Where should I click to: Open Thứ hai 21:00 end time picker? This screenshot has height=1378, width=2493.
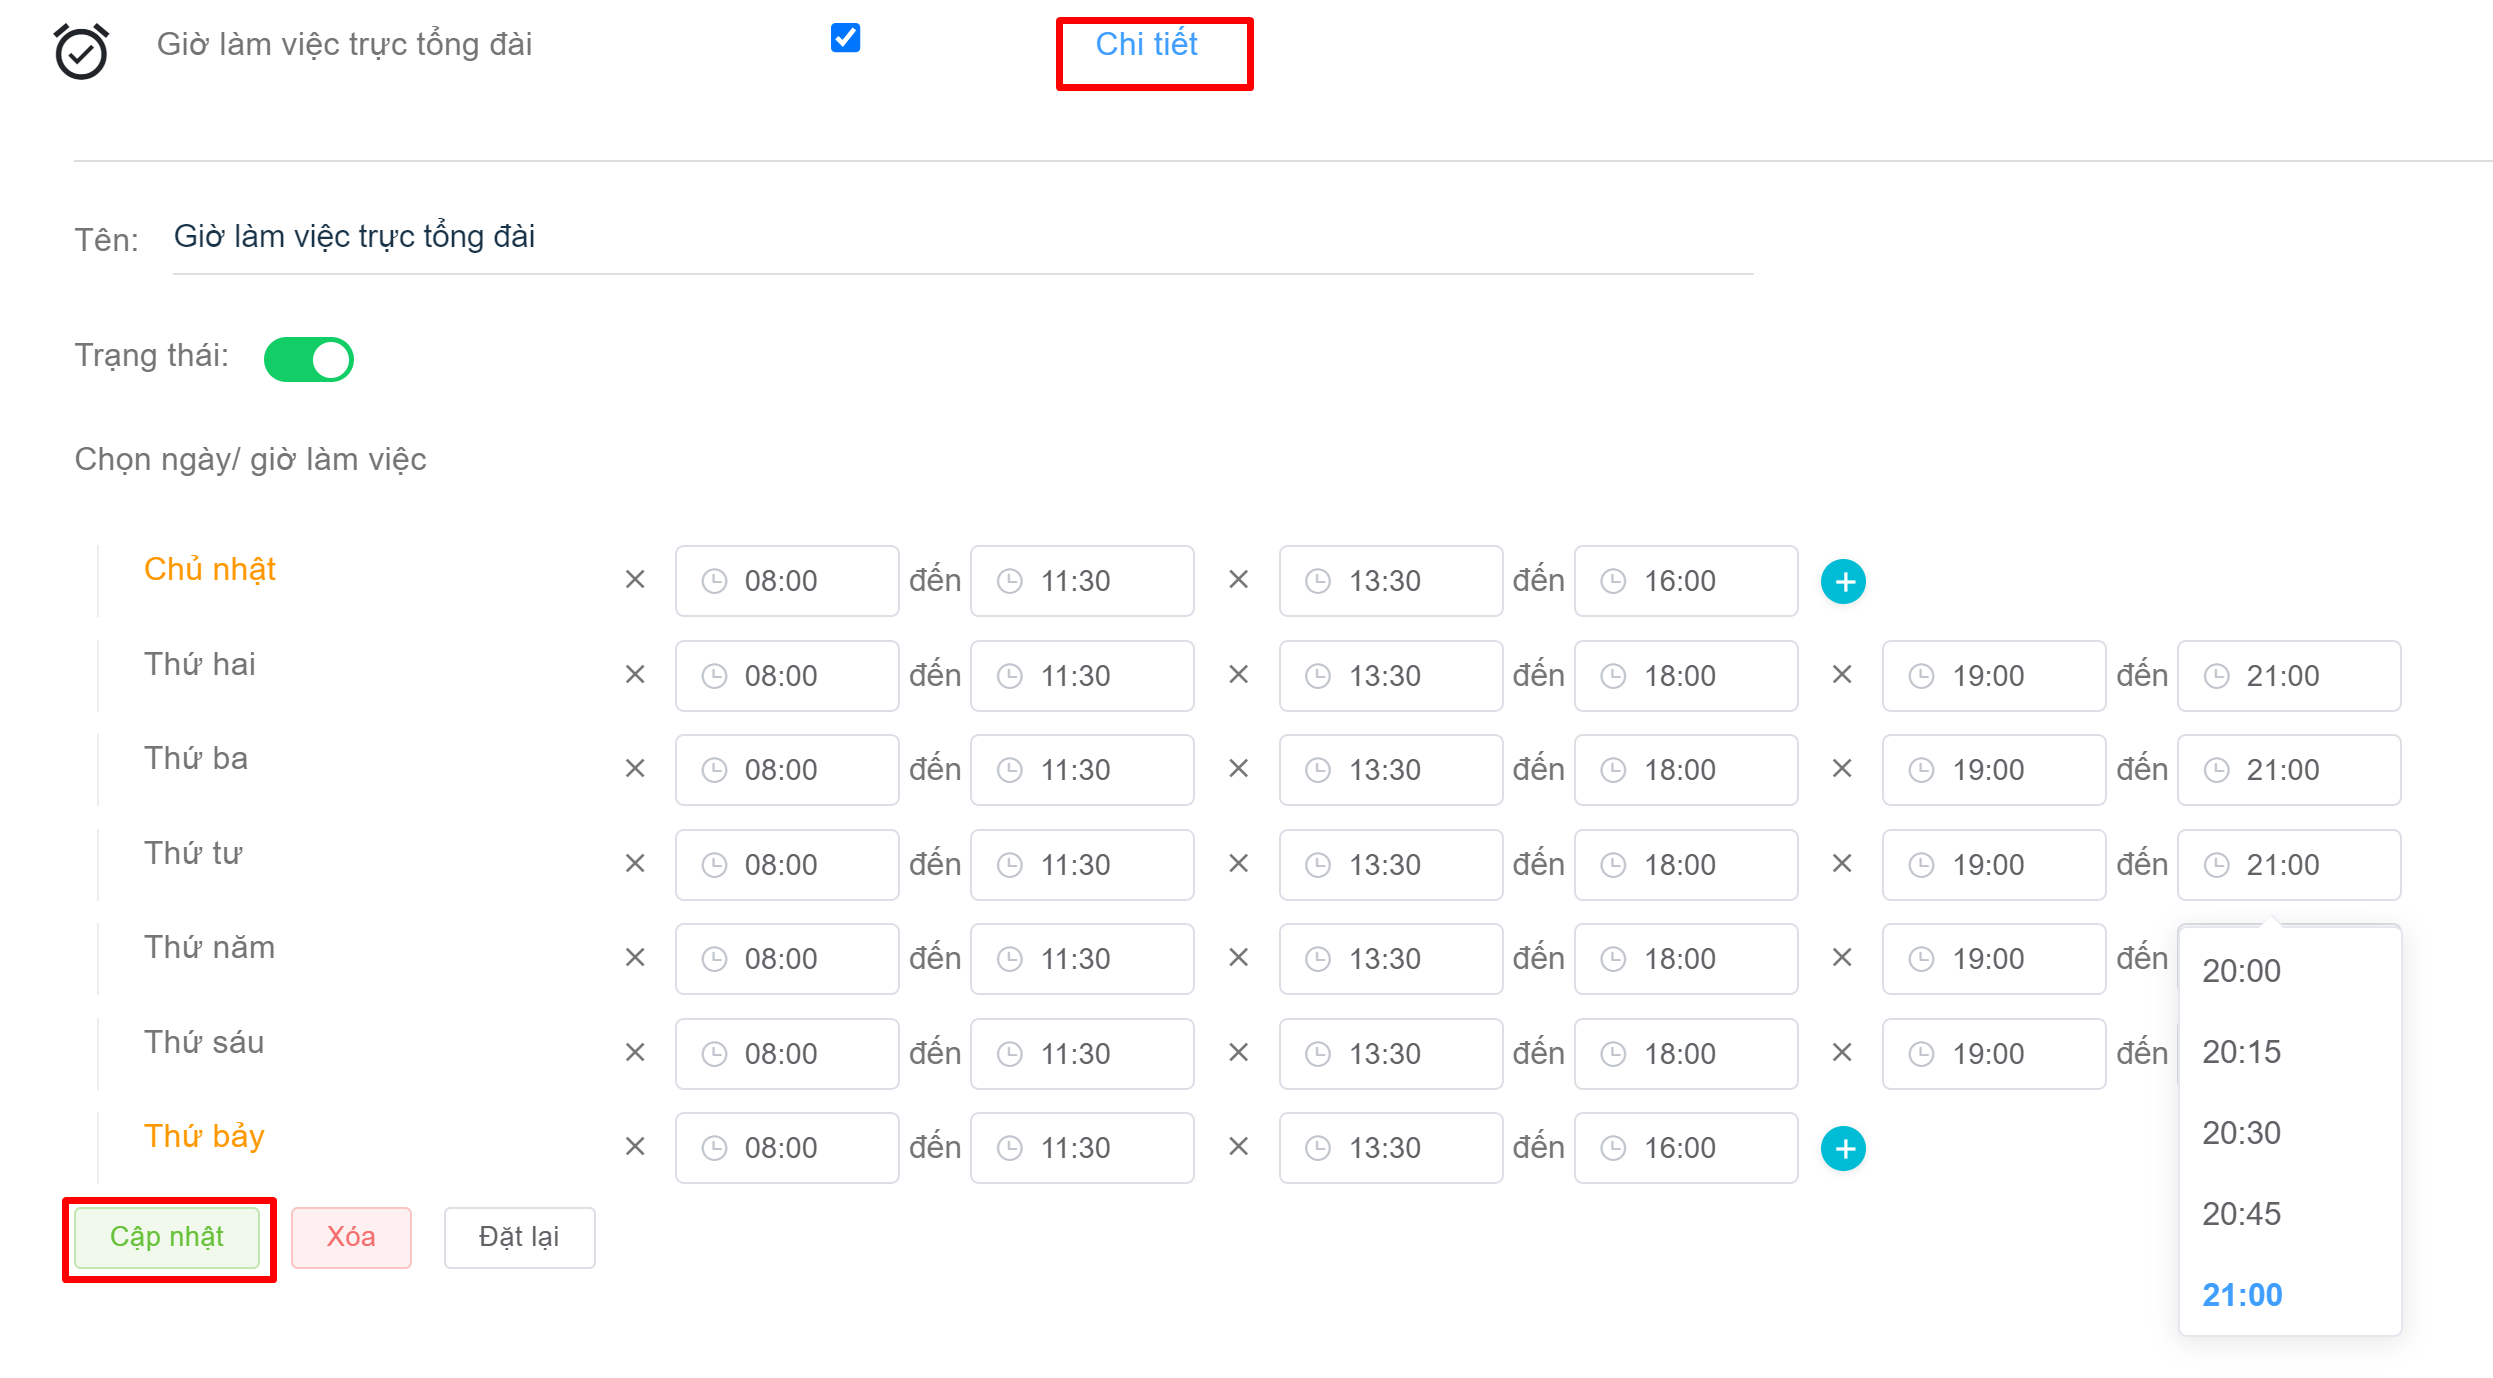tap(2288, 676)
